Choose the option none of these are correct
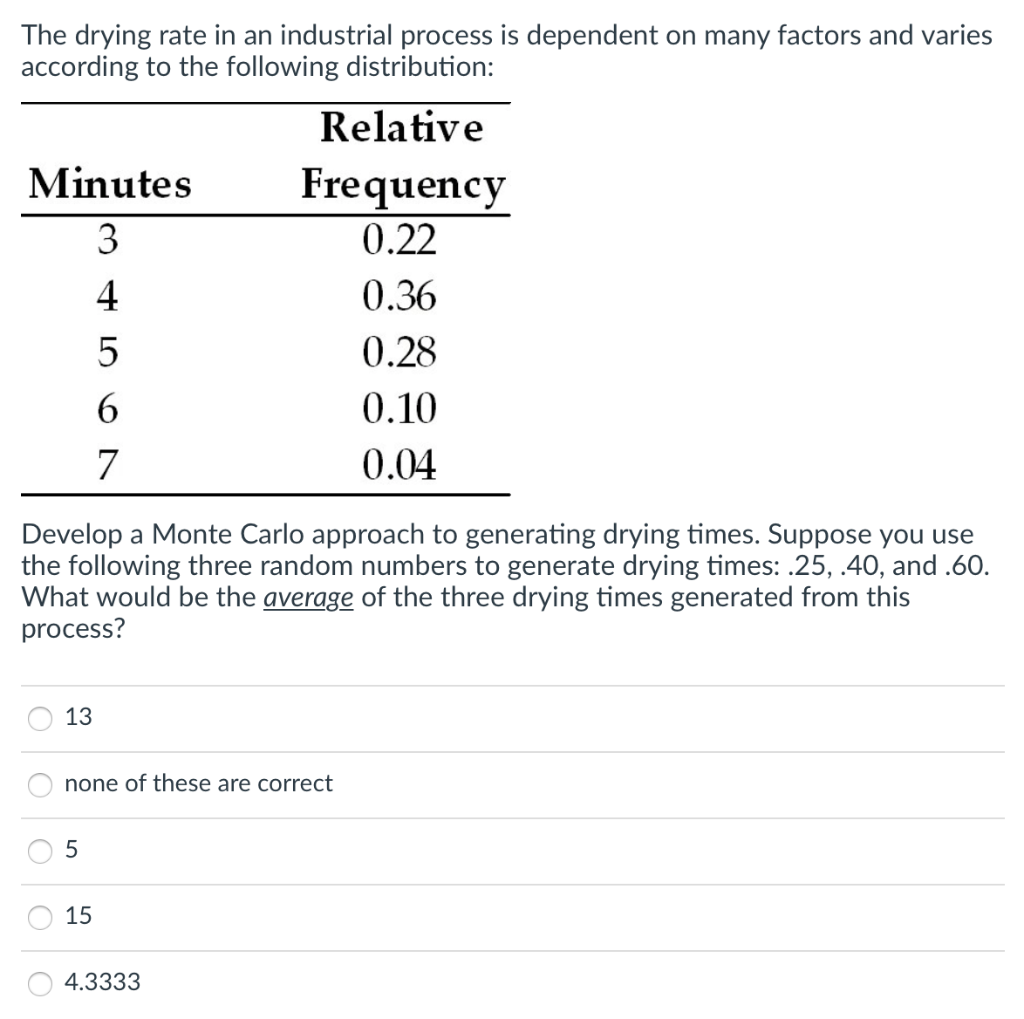Viewport: 1024px width, 1019px height. (38, 785)
